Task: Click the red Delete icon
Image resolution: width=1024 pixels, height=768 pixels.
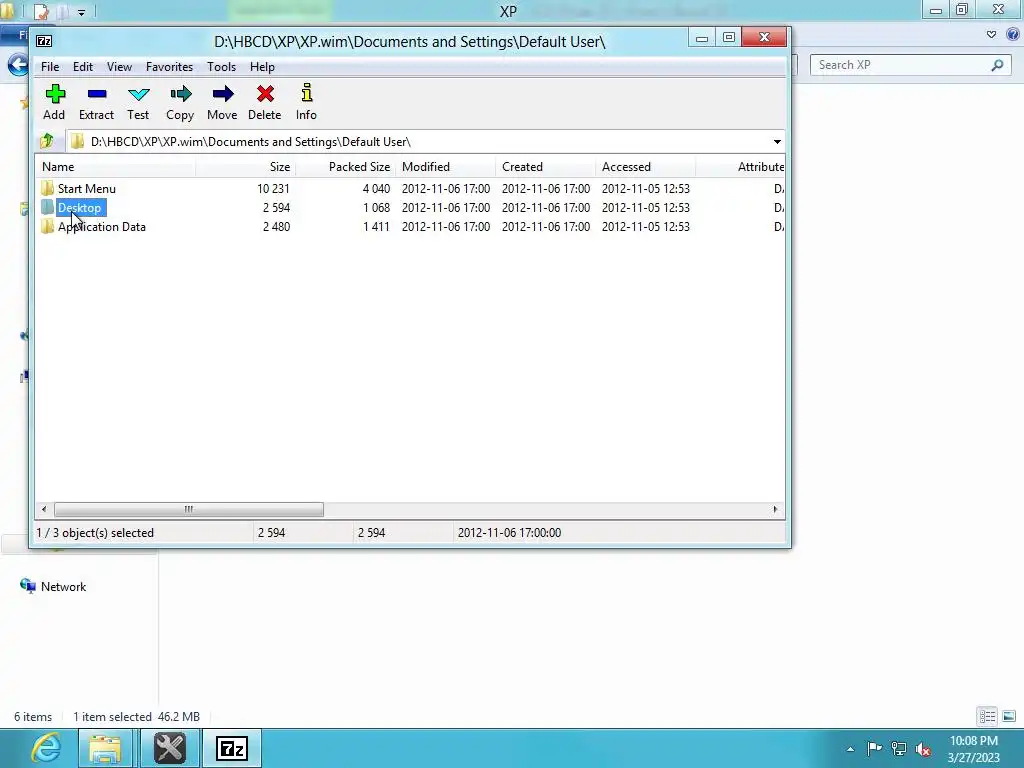Action: coord(265,94)
